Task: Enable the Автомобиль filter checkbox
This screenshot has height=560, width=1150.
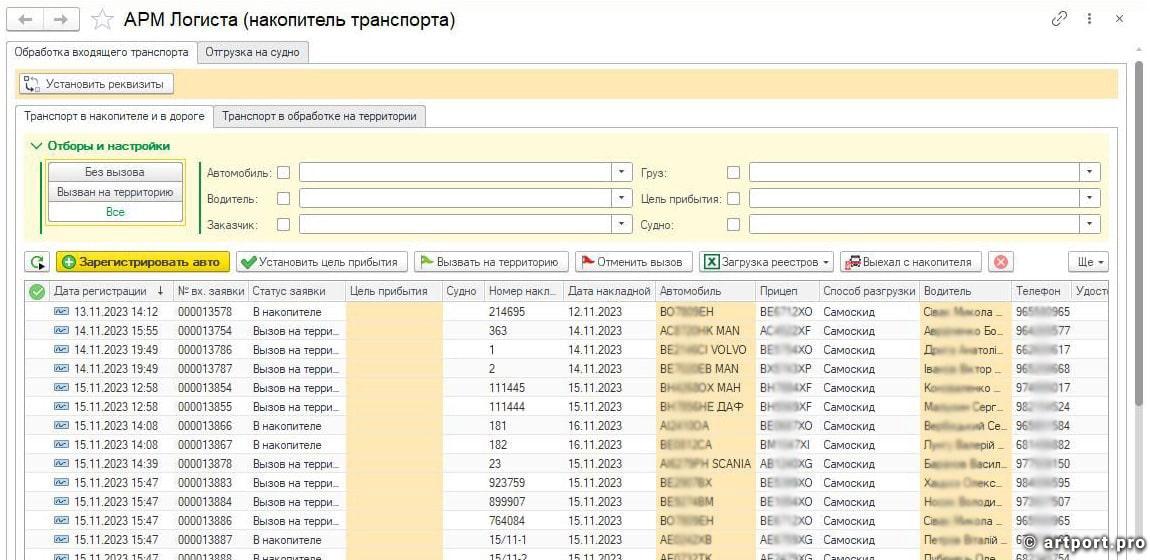Action: click(284, 172)
